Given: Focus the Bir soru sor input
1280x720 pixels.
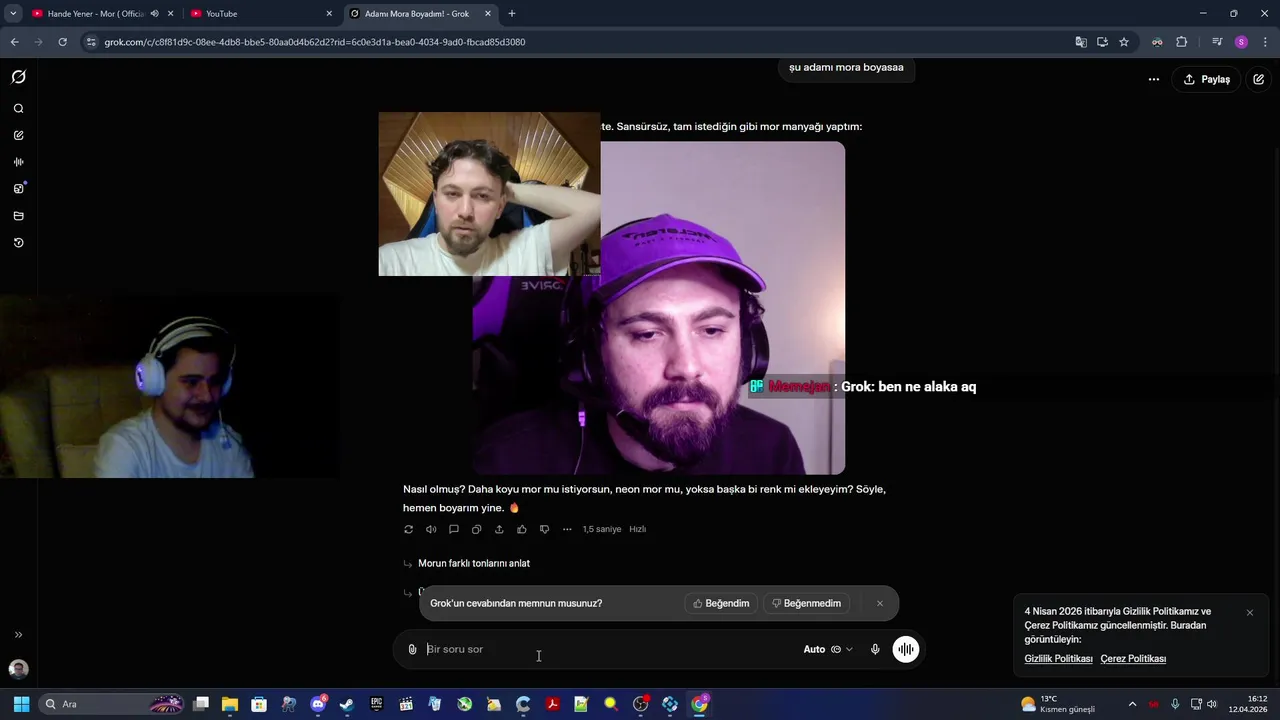Looking at the screenshot, I should point(610,649).
